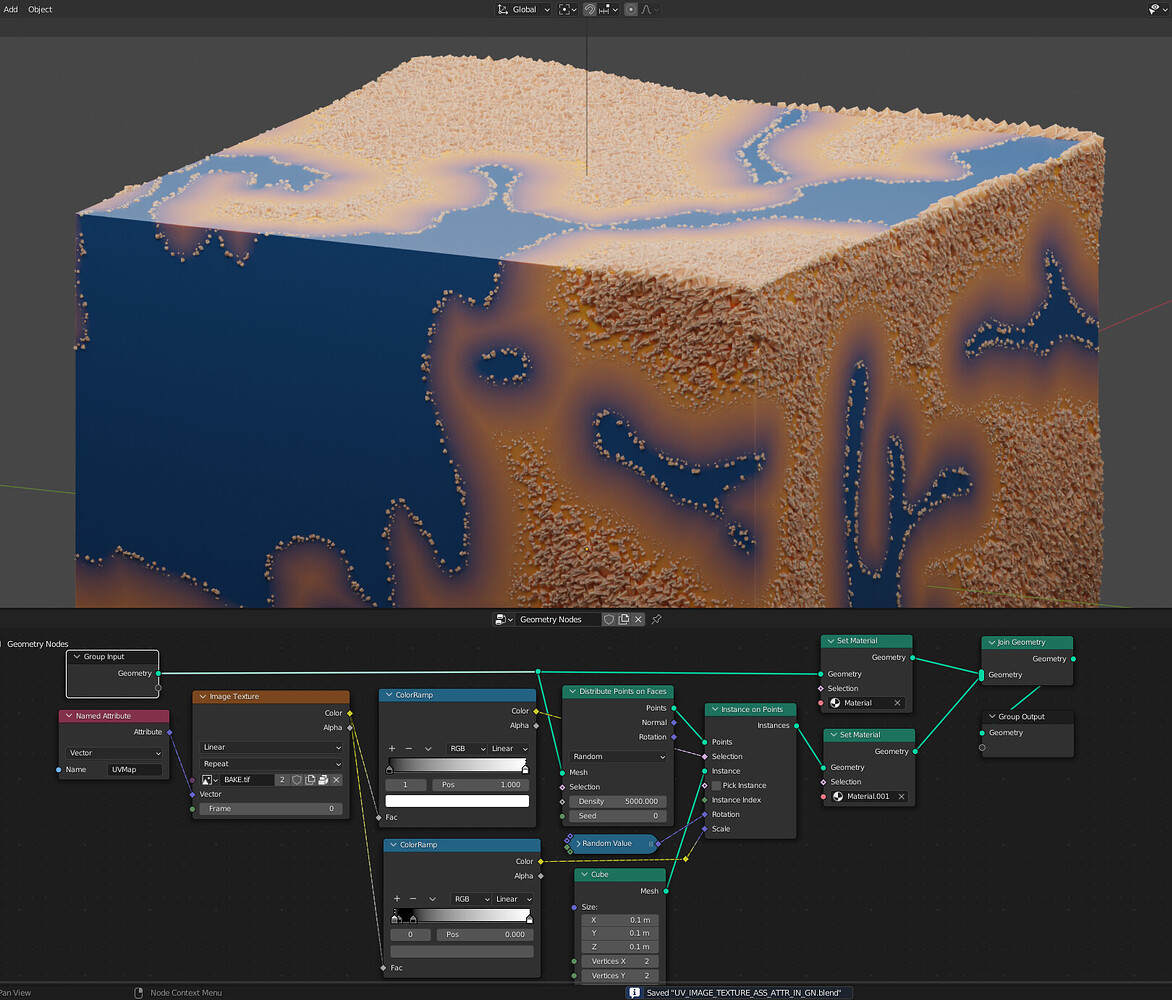Click the dark color swatch in lower ColorRamp
The height and width of the screenshot is (1000, 1172).
(462, 951)
